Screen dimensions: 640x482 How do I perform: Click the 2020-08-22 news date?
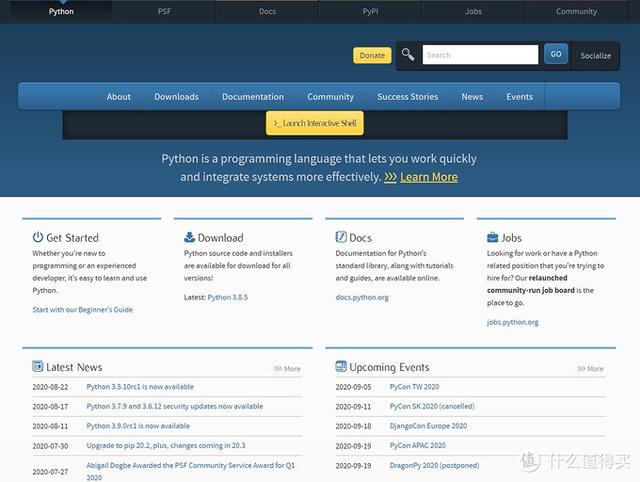(50, 387)
